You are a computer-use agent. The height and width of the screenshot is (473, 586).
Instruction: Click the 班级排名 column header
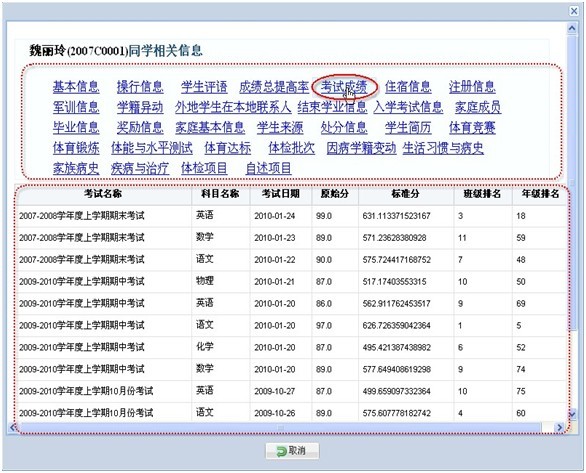pos(482,194)
